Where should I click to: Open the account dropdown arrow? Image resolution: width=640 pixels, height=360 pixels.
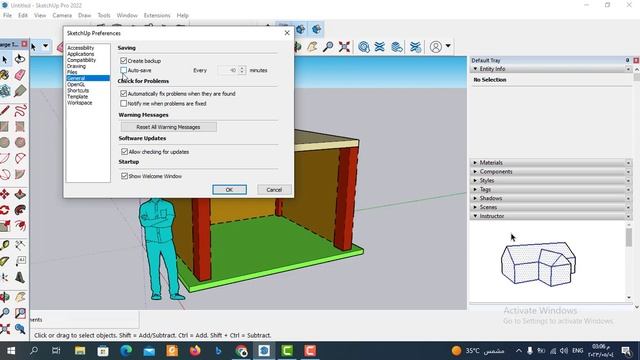coord(448,46)
